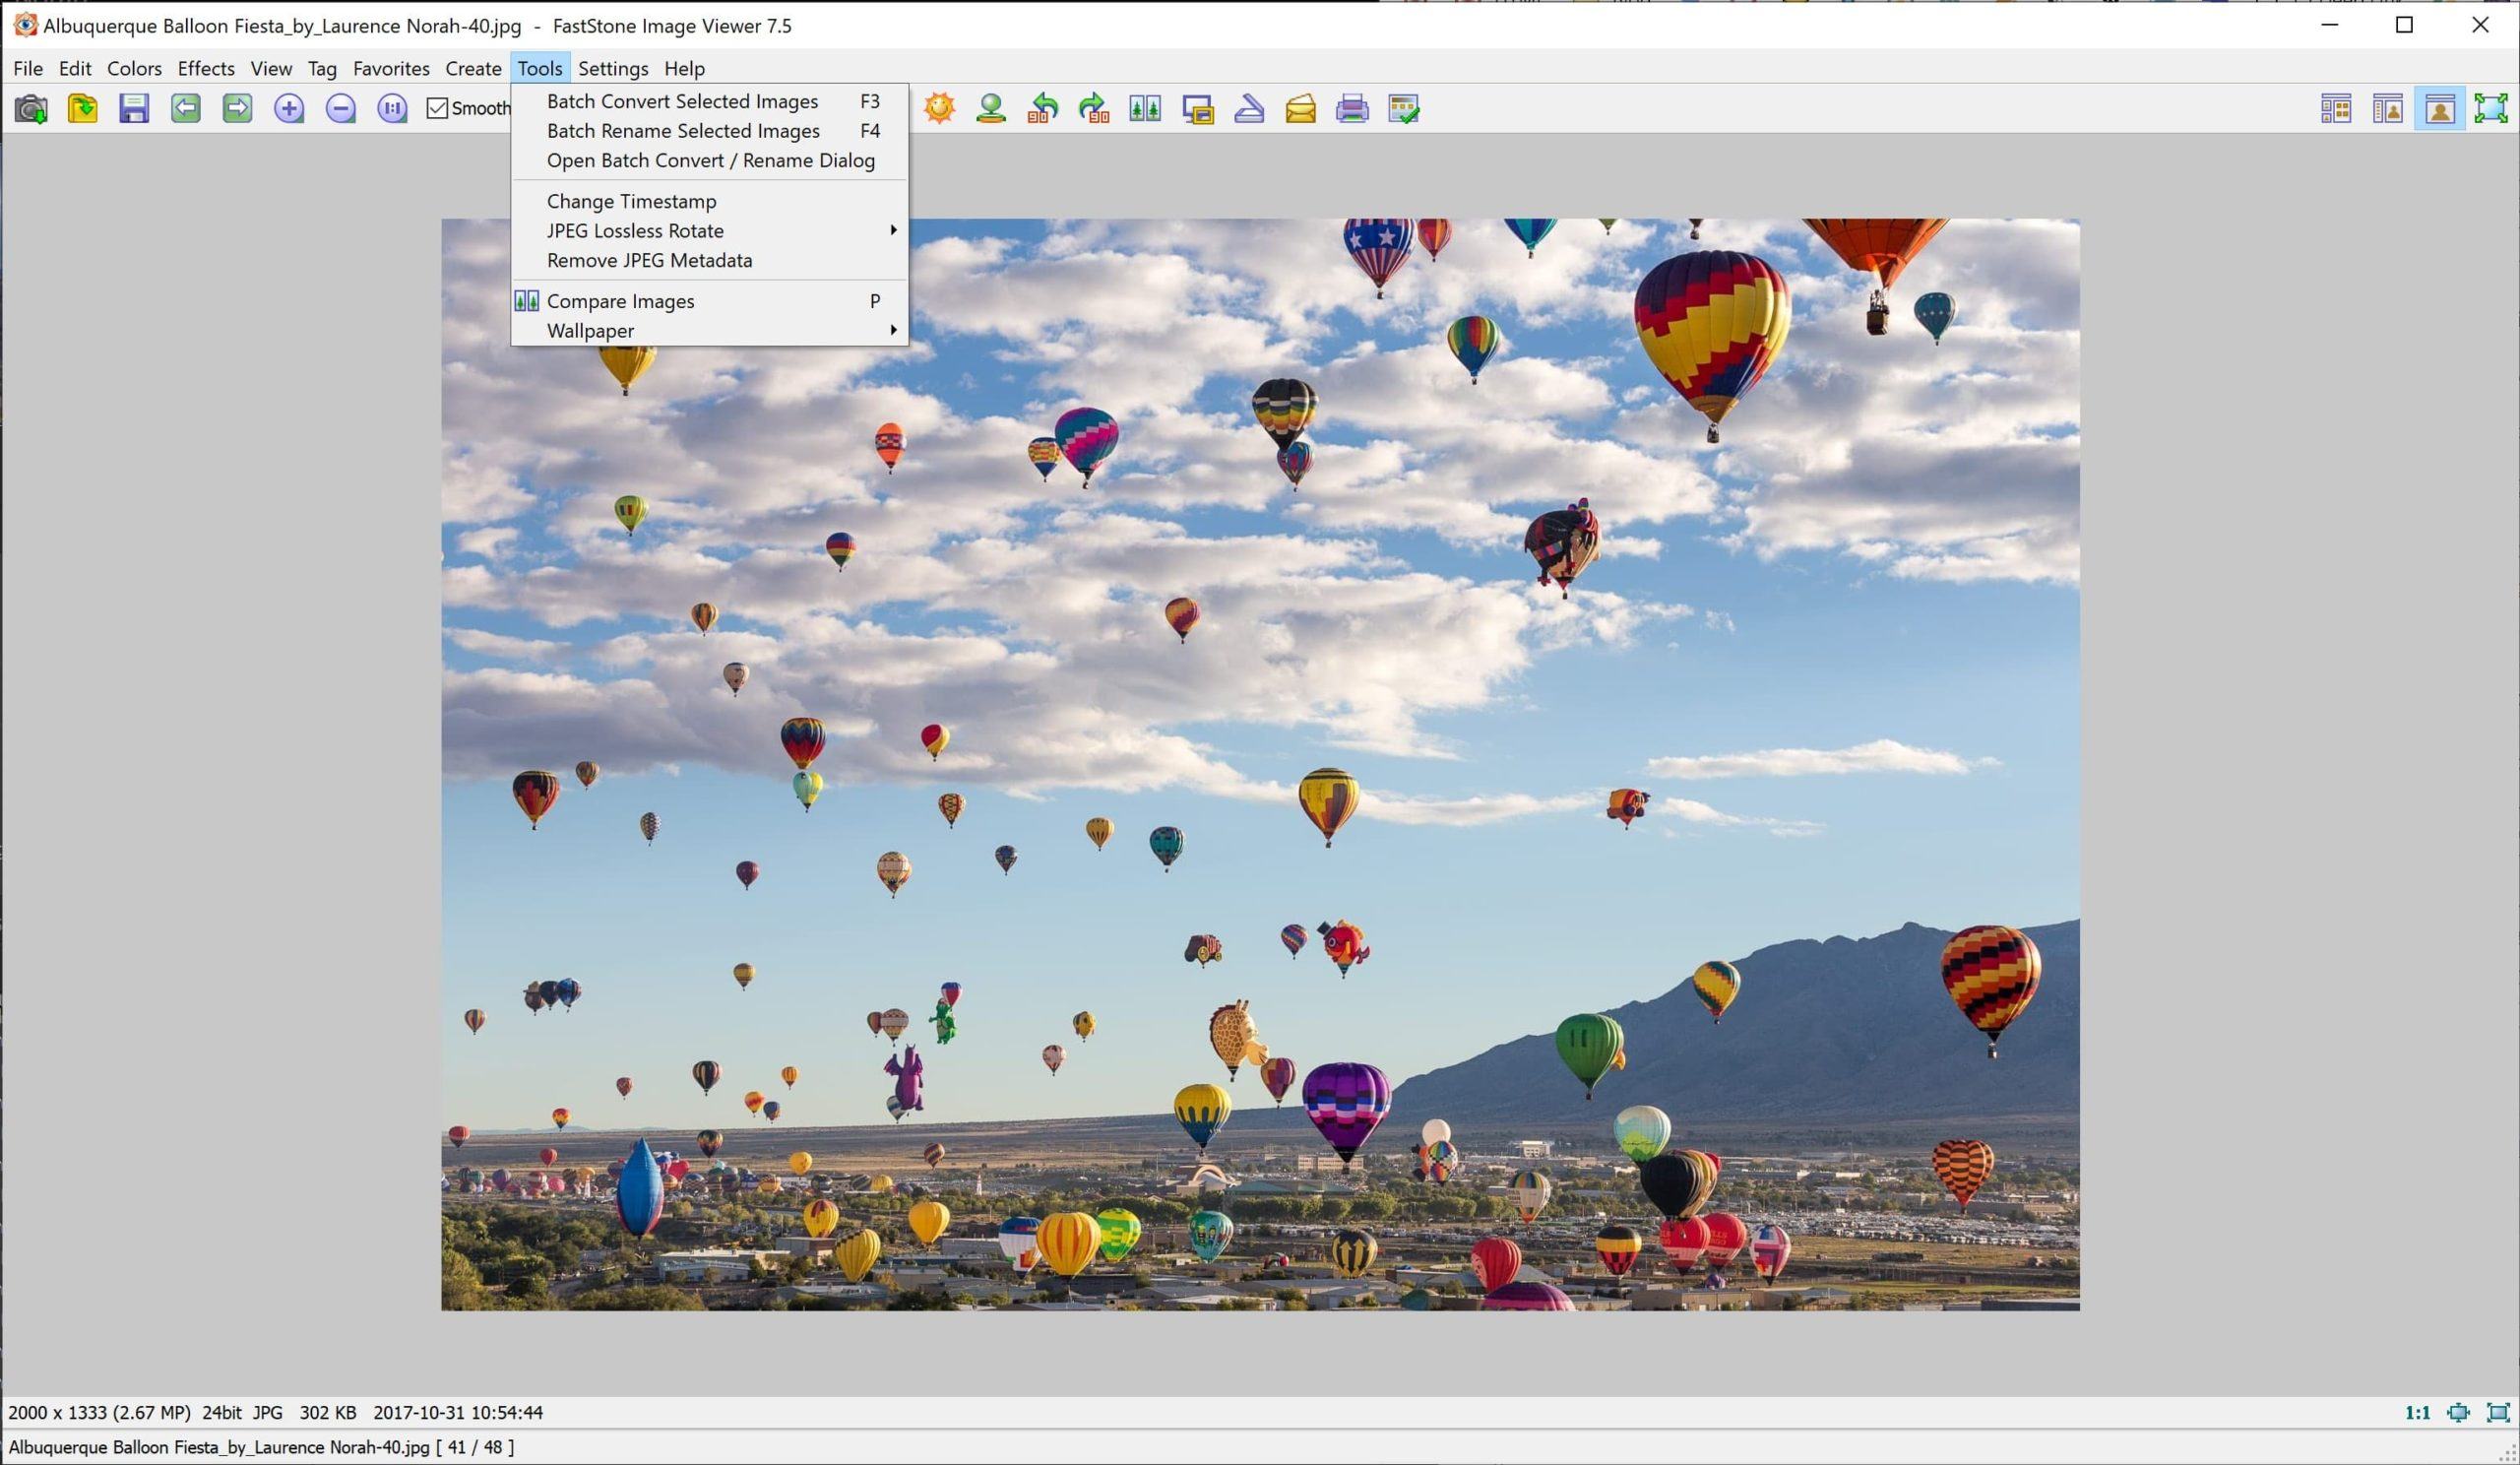2520x1465 pixels.
Task: Switch to thumbnail browser view layout
Action: 2336,108
